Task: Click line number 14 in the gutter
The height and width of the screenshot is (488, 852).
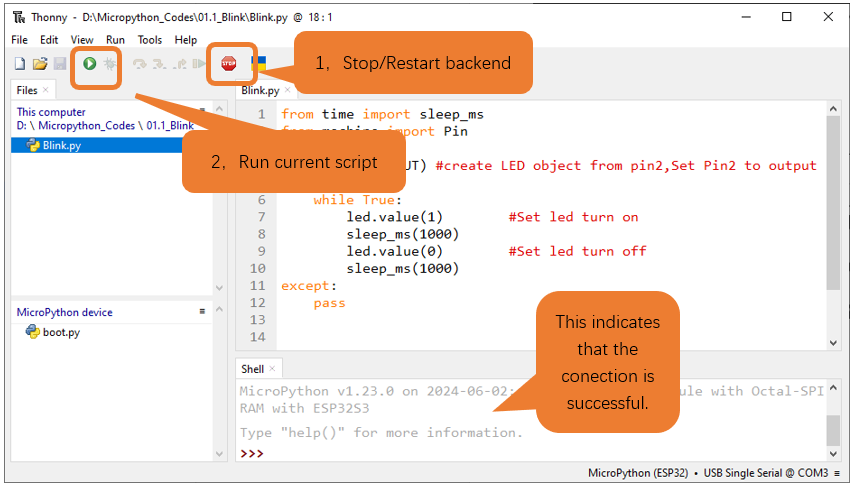Action: click(258, 337)
